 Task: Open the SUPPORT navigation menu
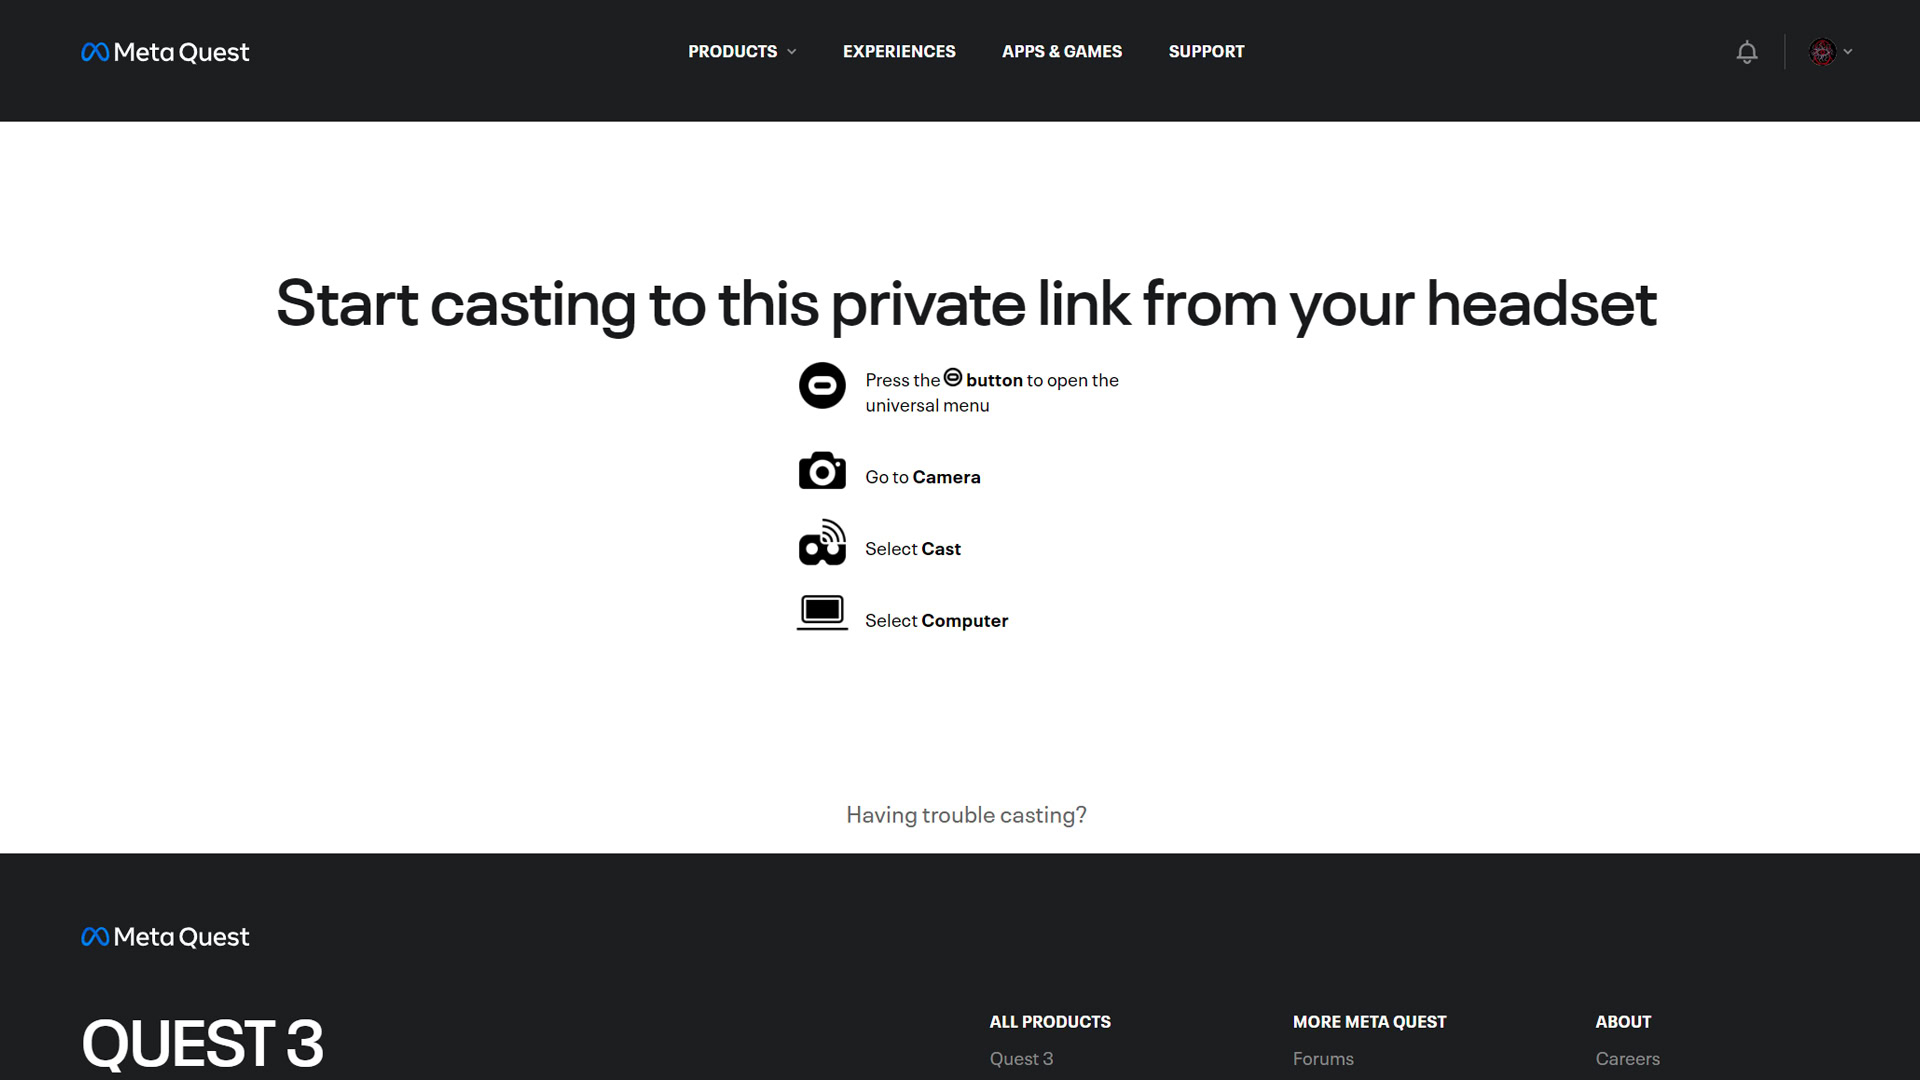coord(1205,51)
